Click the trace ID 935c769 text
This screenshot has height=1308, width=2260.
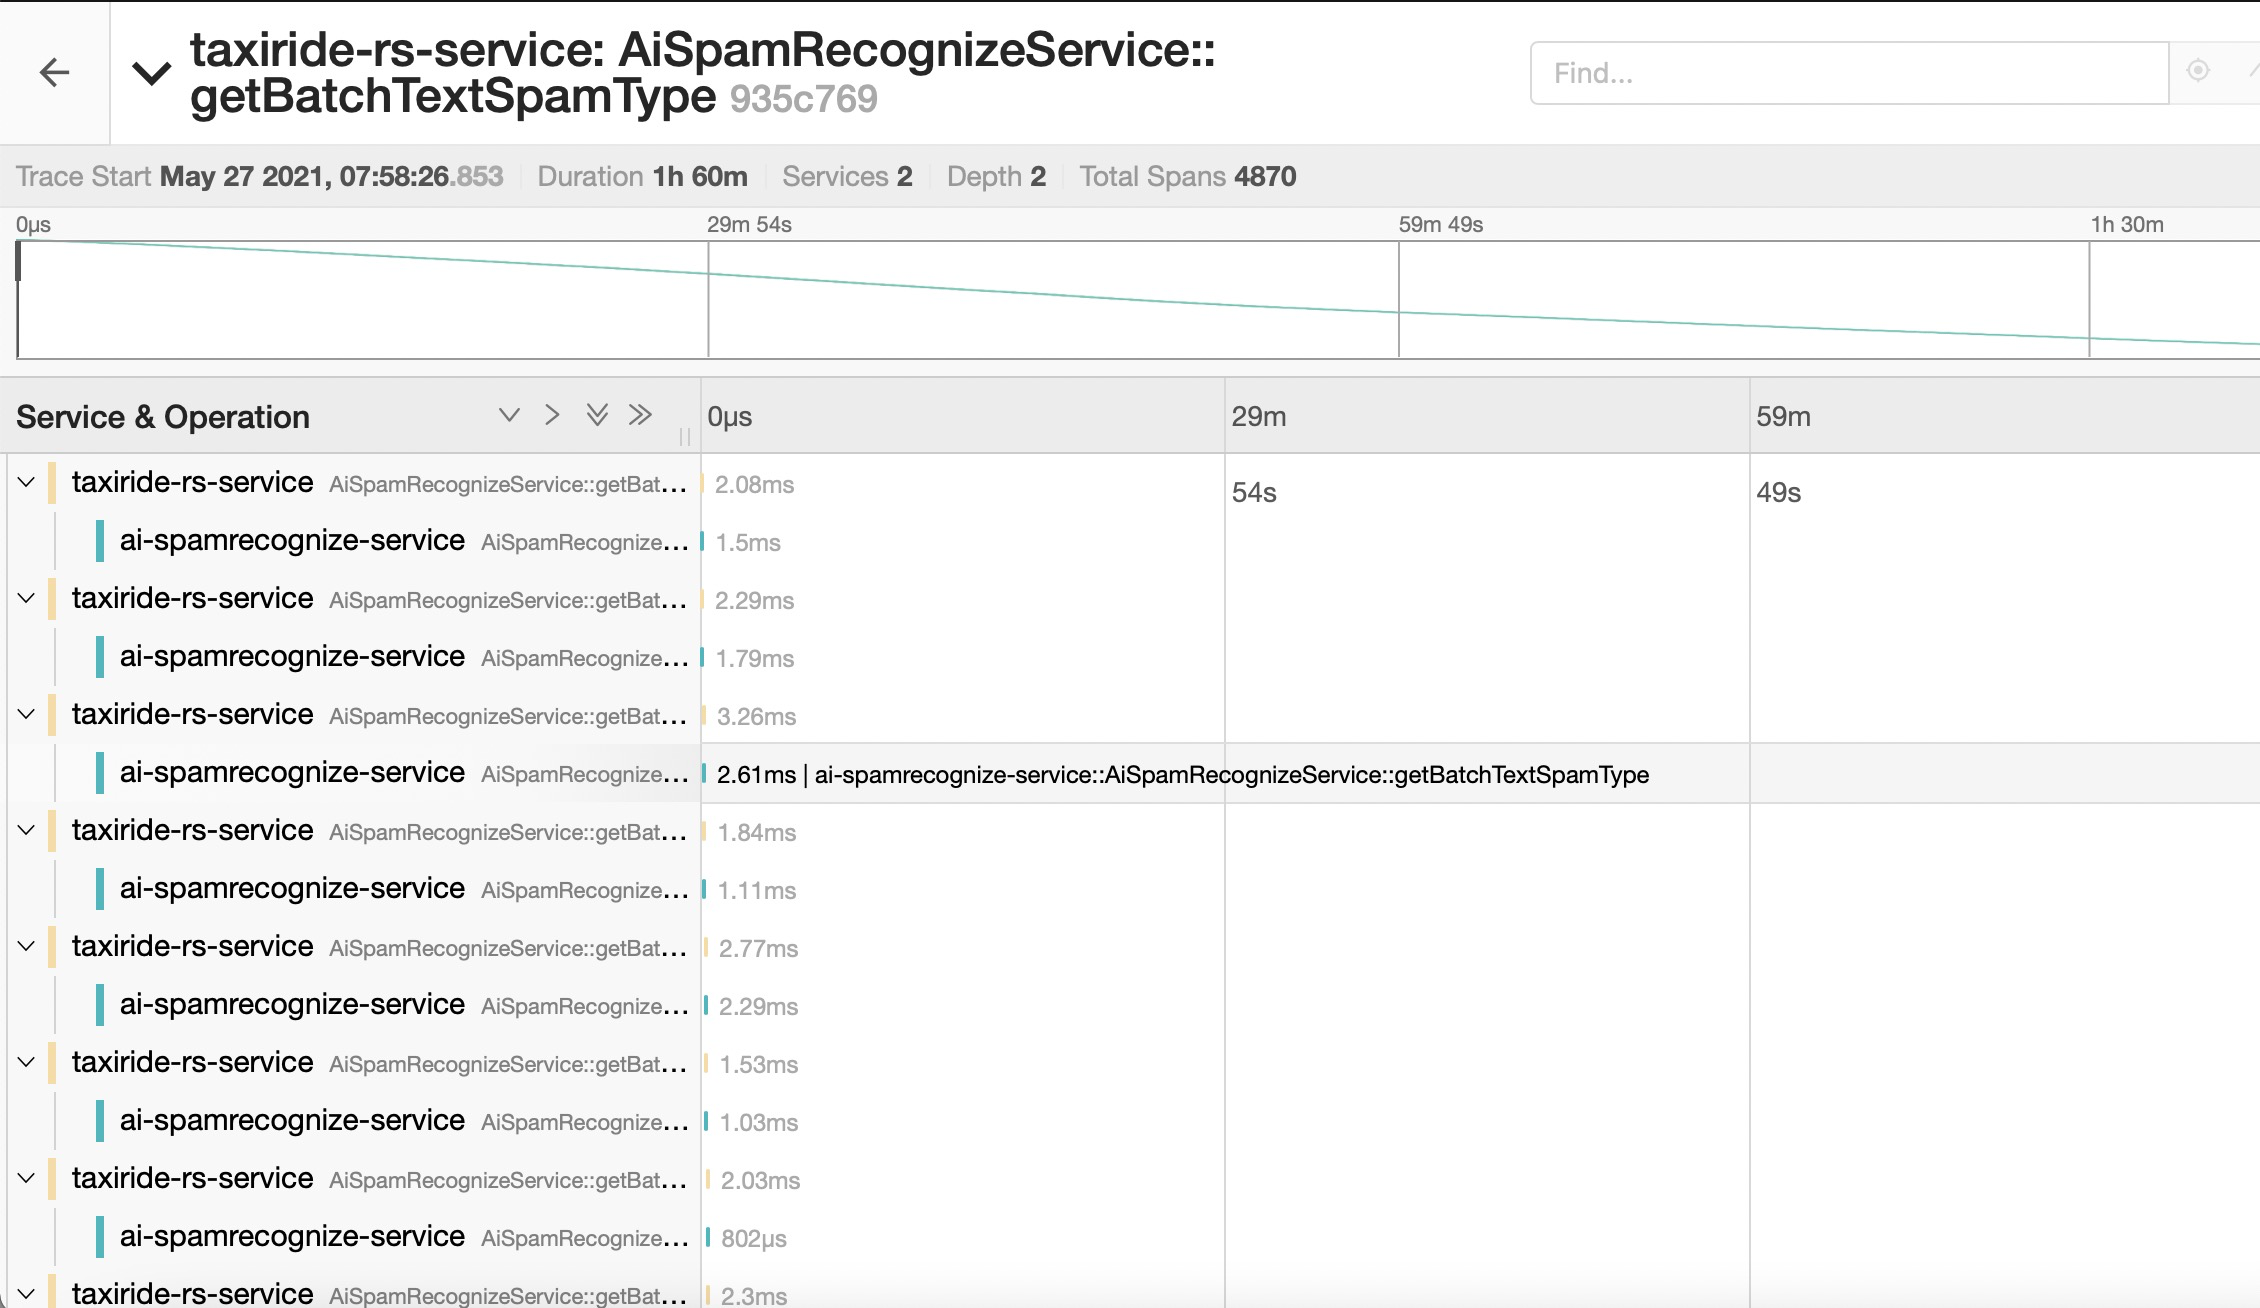(x=803, y=99)
